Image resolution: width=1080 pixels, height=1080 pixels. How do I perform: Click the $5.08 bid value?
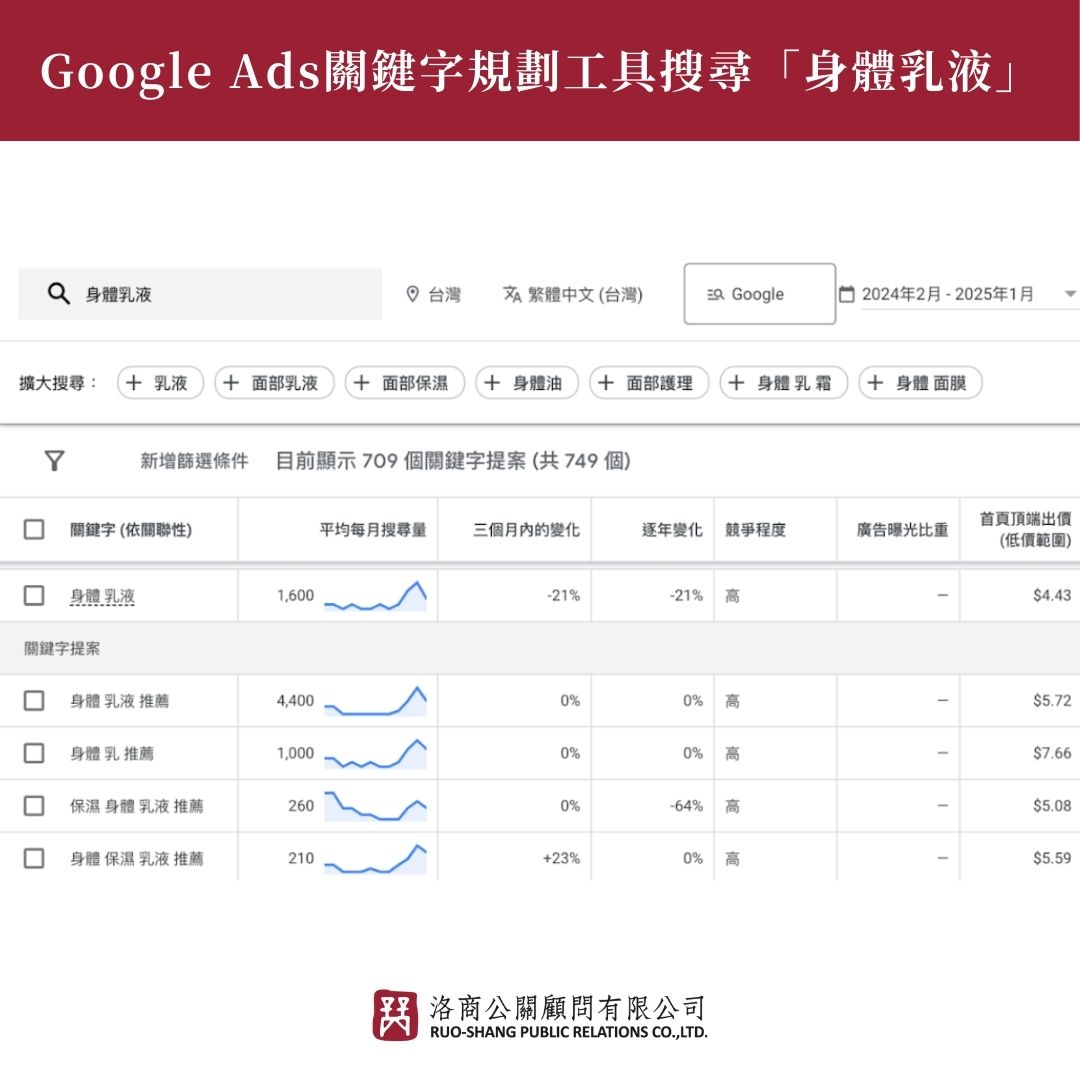click(1052, 806)
